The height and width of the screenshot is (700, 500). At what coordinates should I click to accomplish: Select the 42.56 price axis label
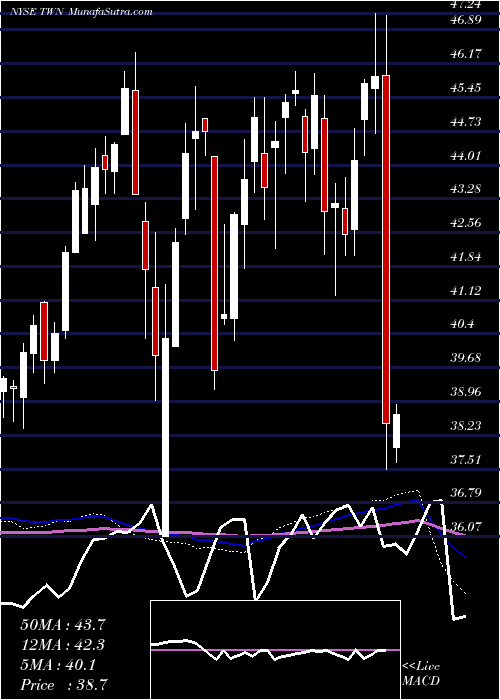[x=465, y=223]
